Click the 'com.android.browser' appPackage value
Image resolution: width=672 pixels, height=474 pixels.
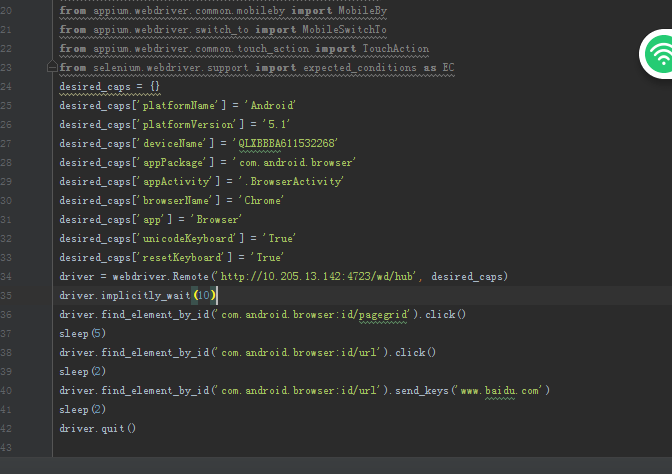[x=294, y=162]
